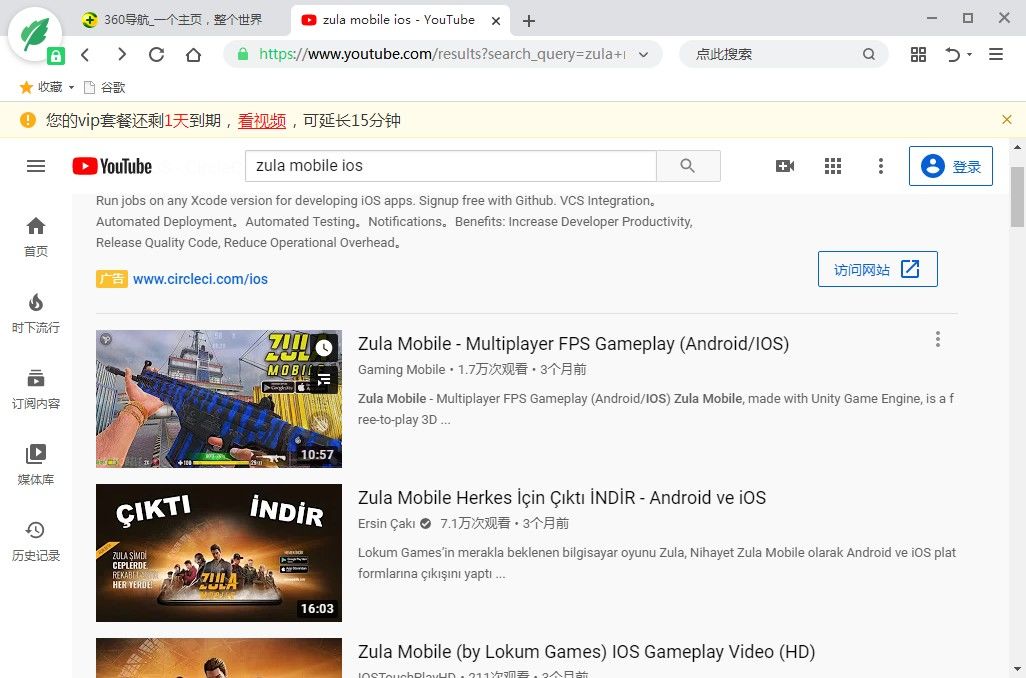Open browser extensions grid icon
Screen dimensions: 1026x678
tap(918, 54)
